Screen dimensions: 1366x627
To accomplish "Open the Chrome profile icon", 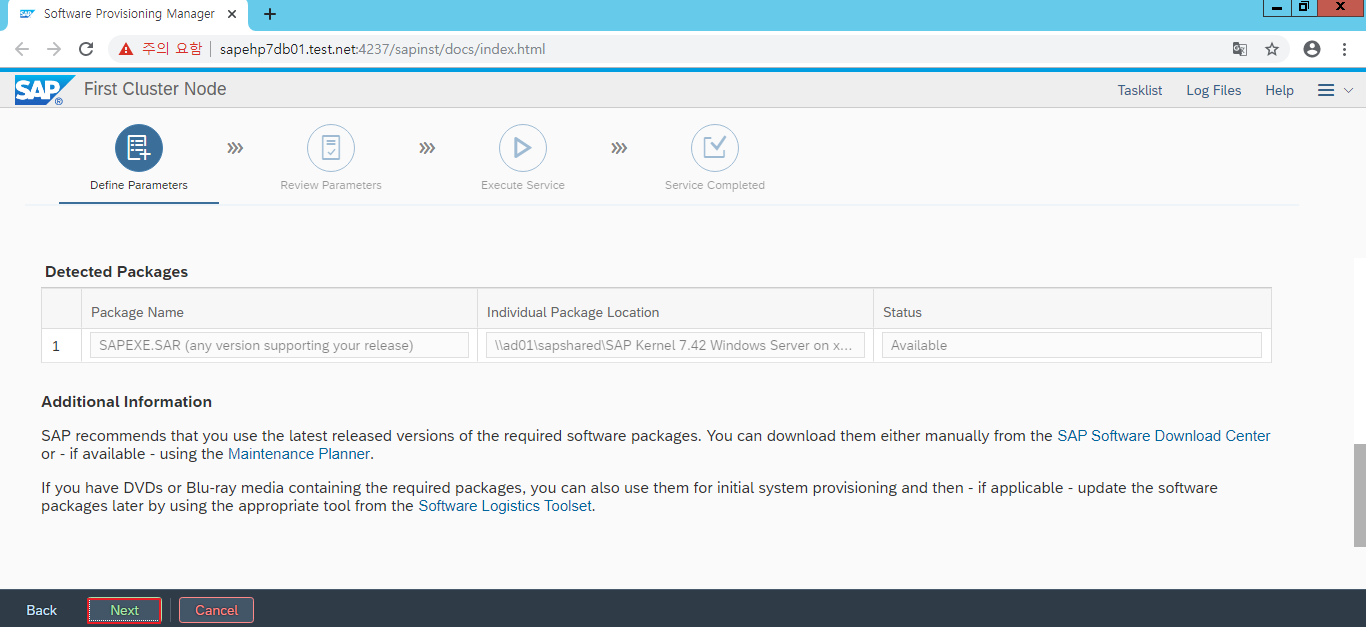I will tap(1312, 49).
